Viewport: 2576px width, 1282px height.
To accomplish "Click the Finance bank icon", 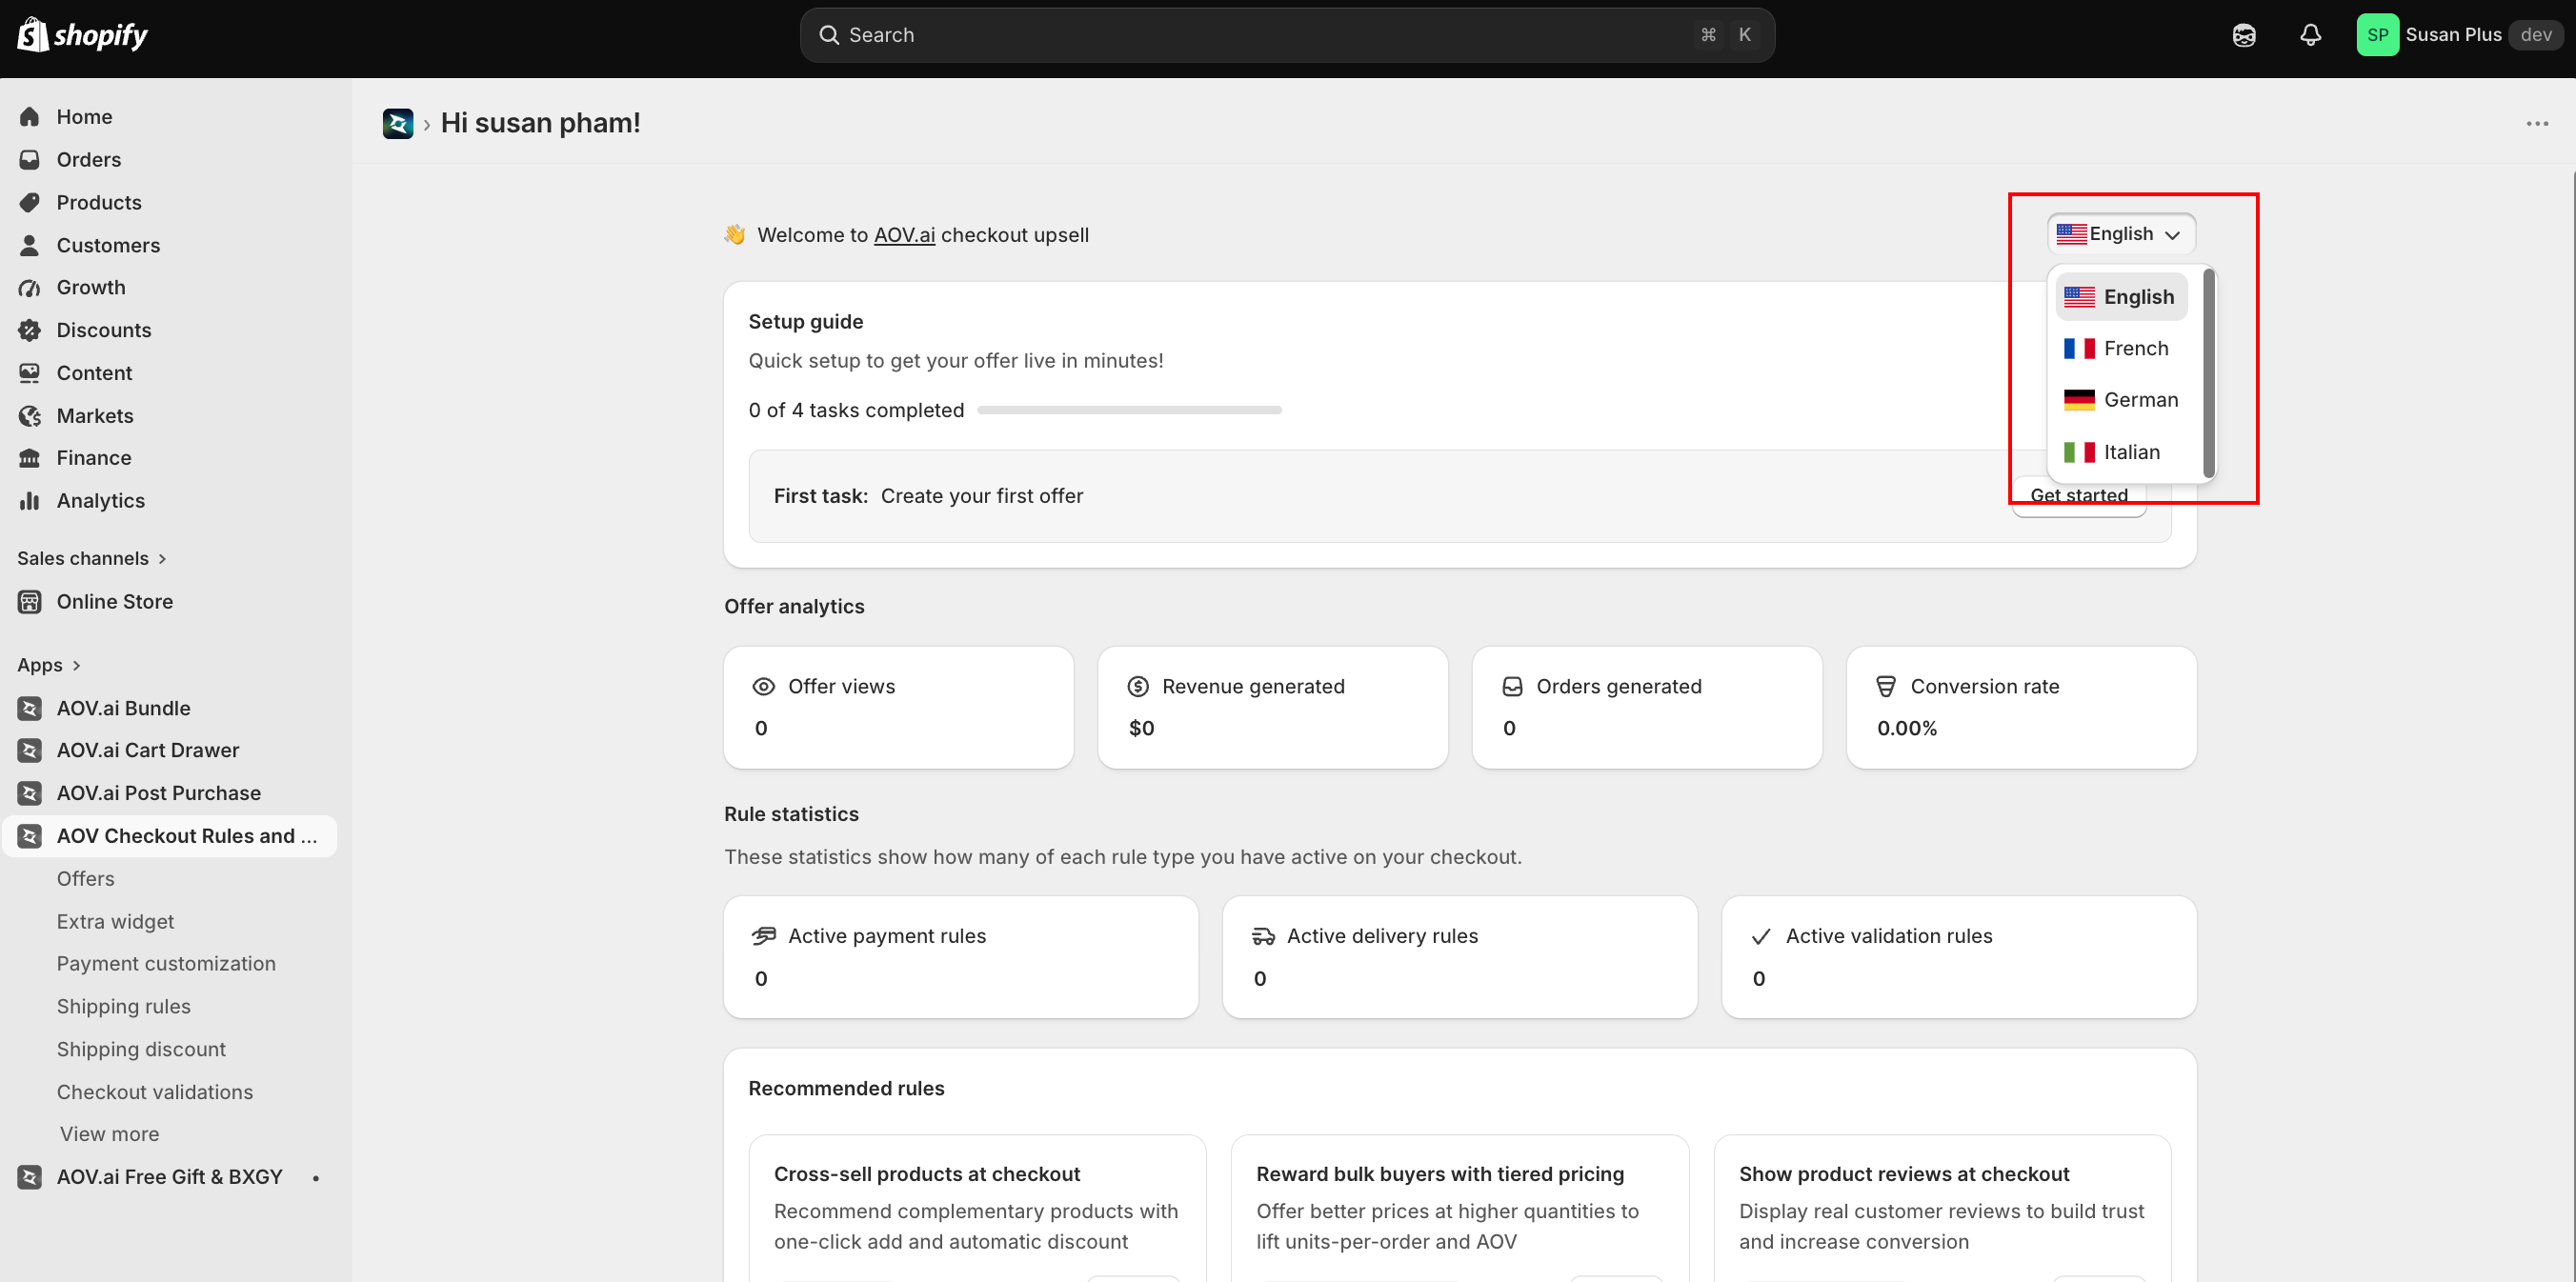I will pyautogui.click(x=30, y=458).
